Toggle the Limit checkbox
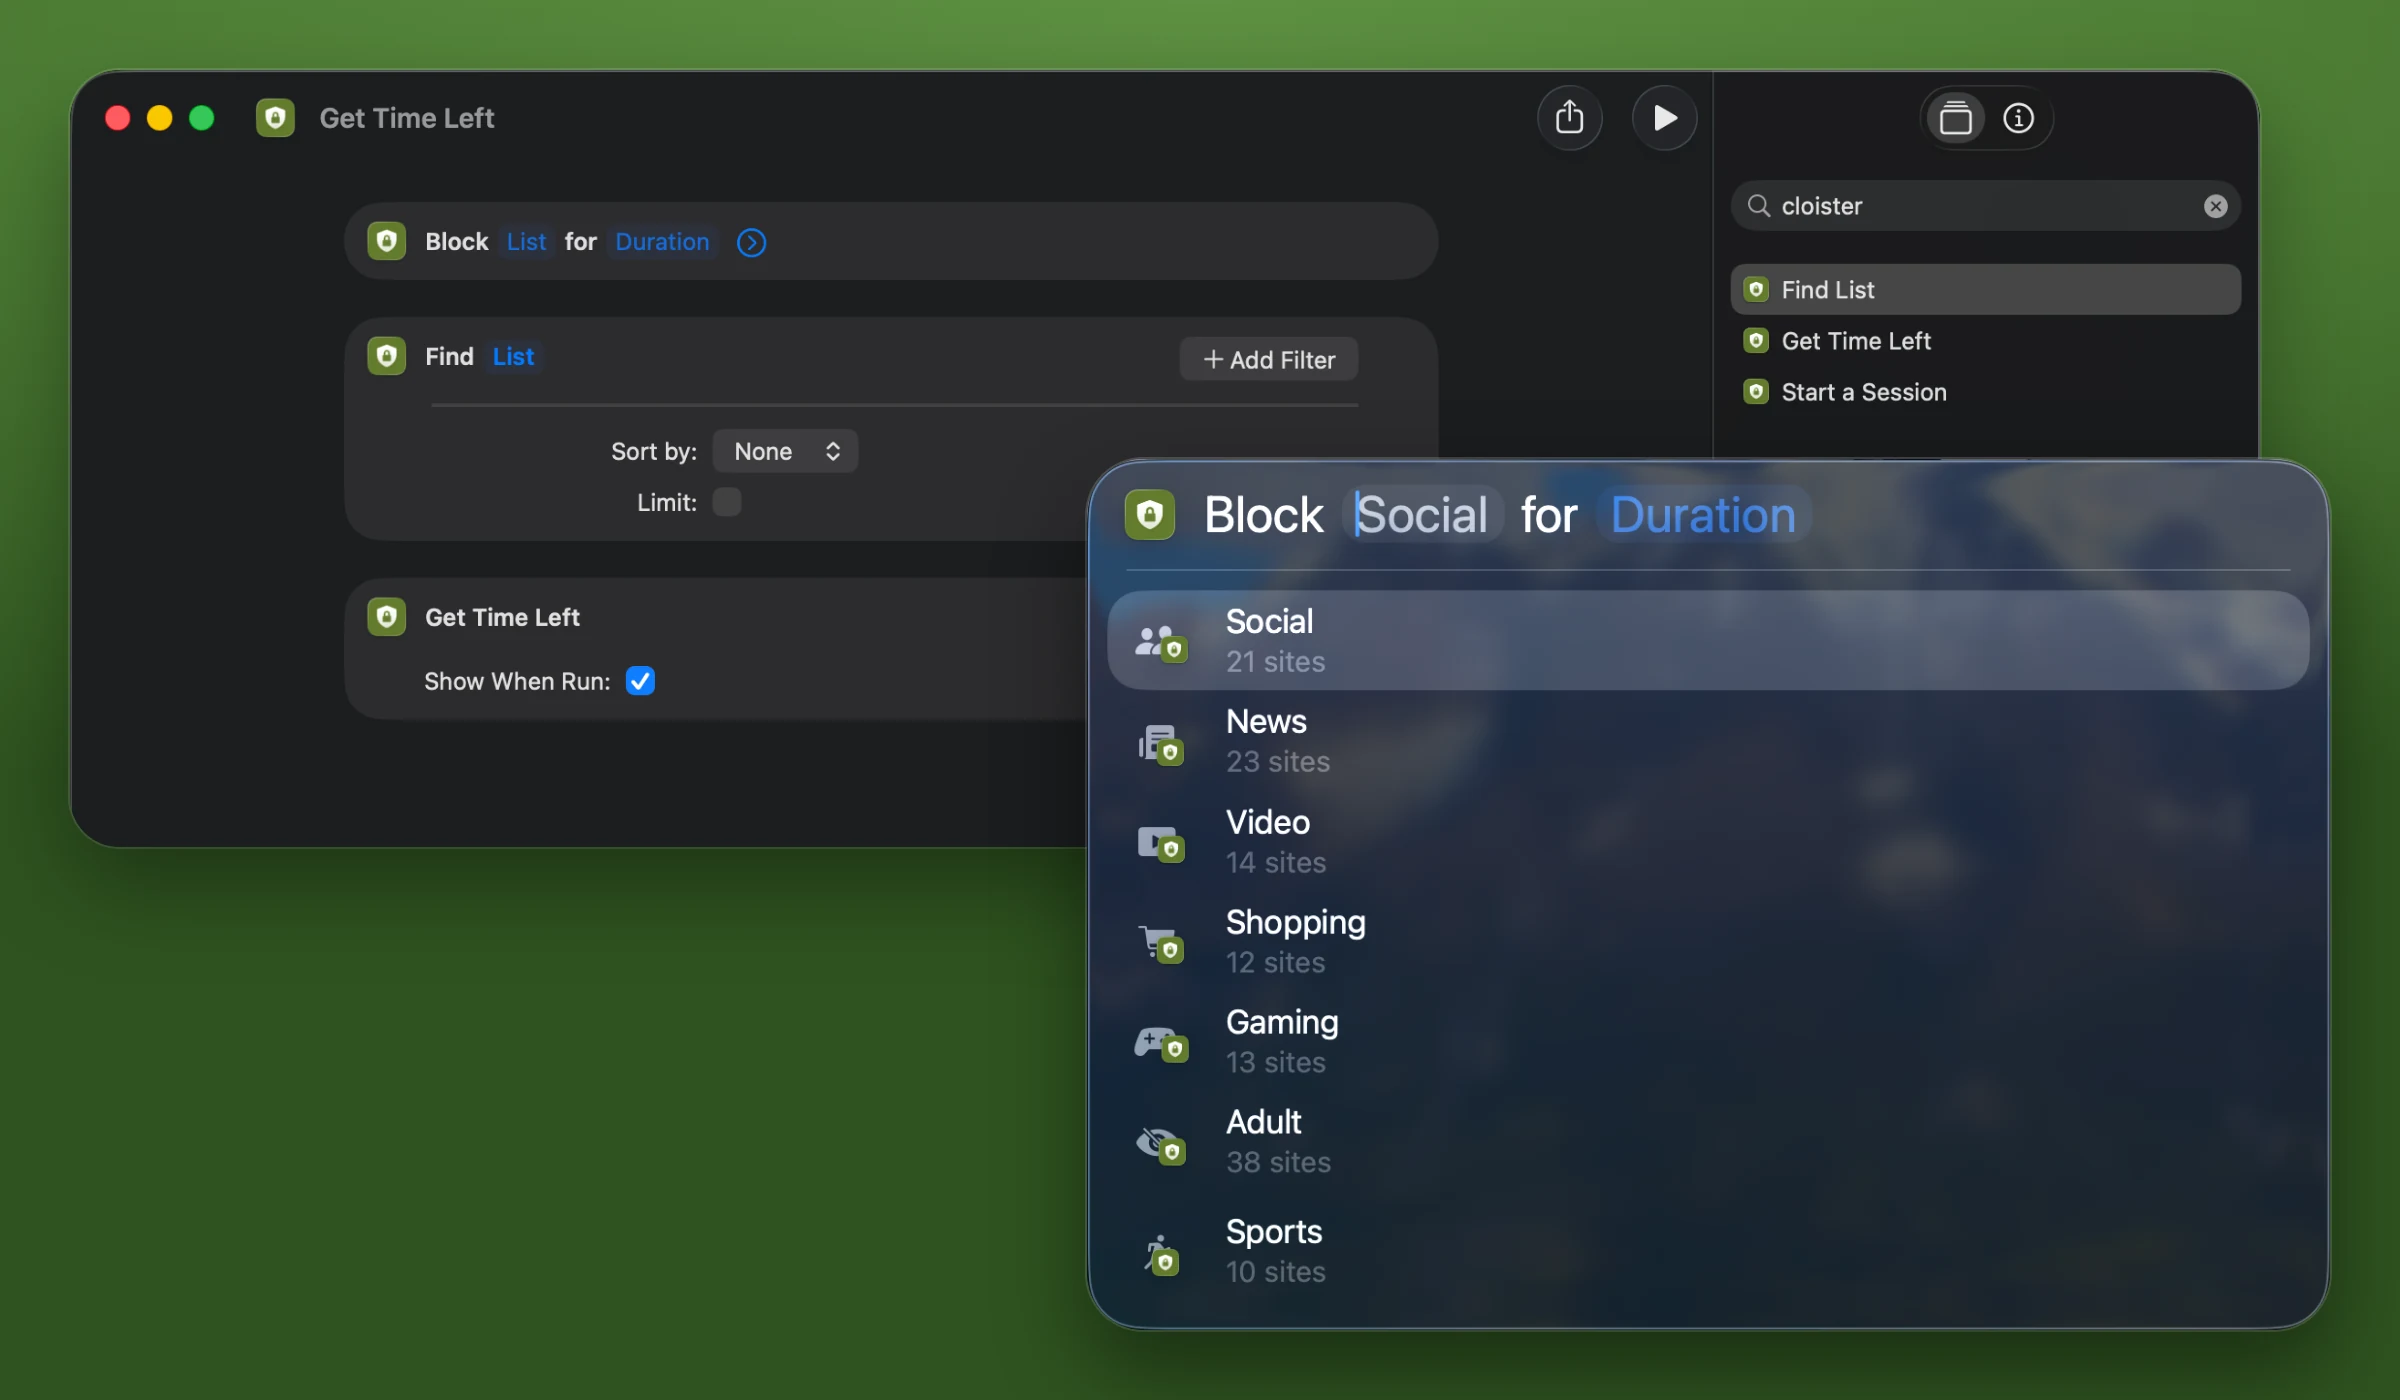This screenshot has height=1400, width=2400. pyautogui.click(x=727, y=502)
